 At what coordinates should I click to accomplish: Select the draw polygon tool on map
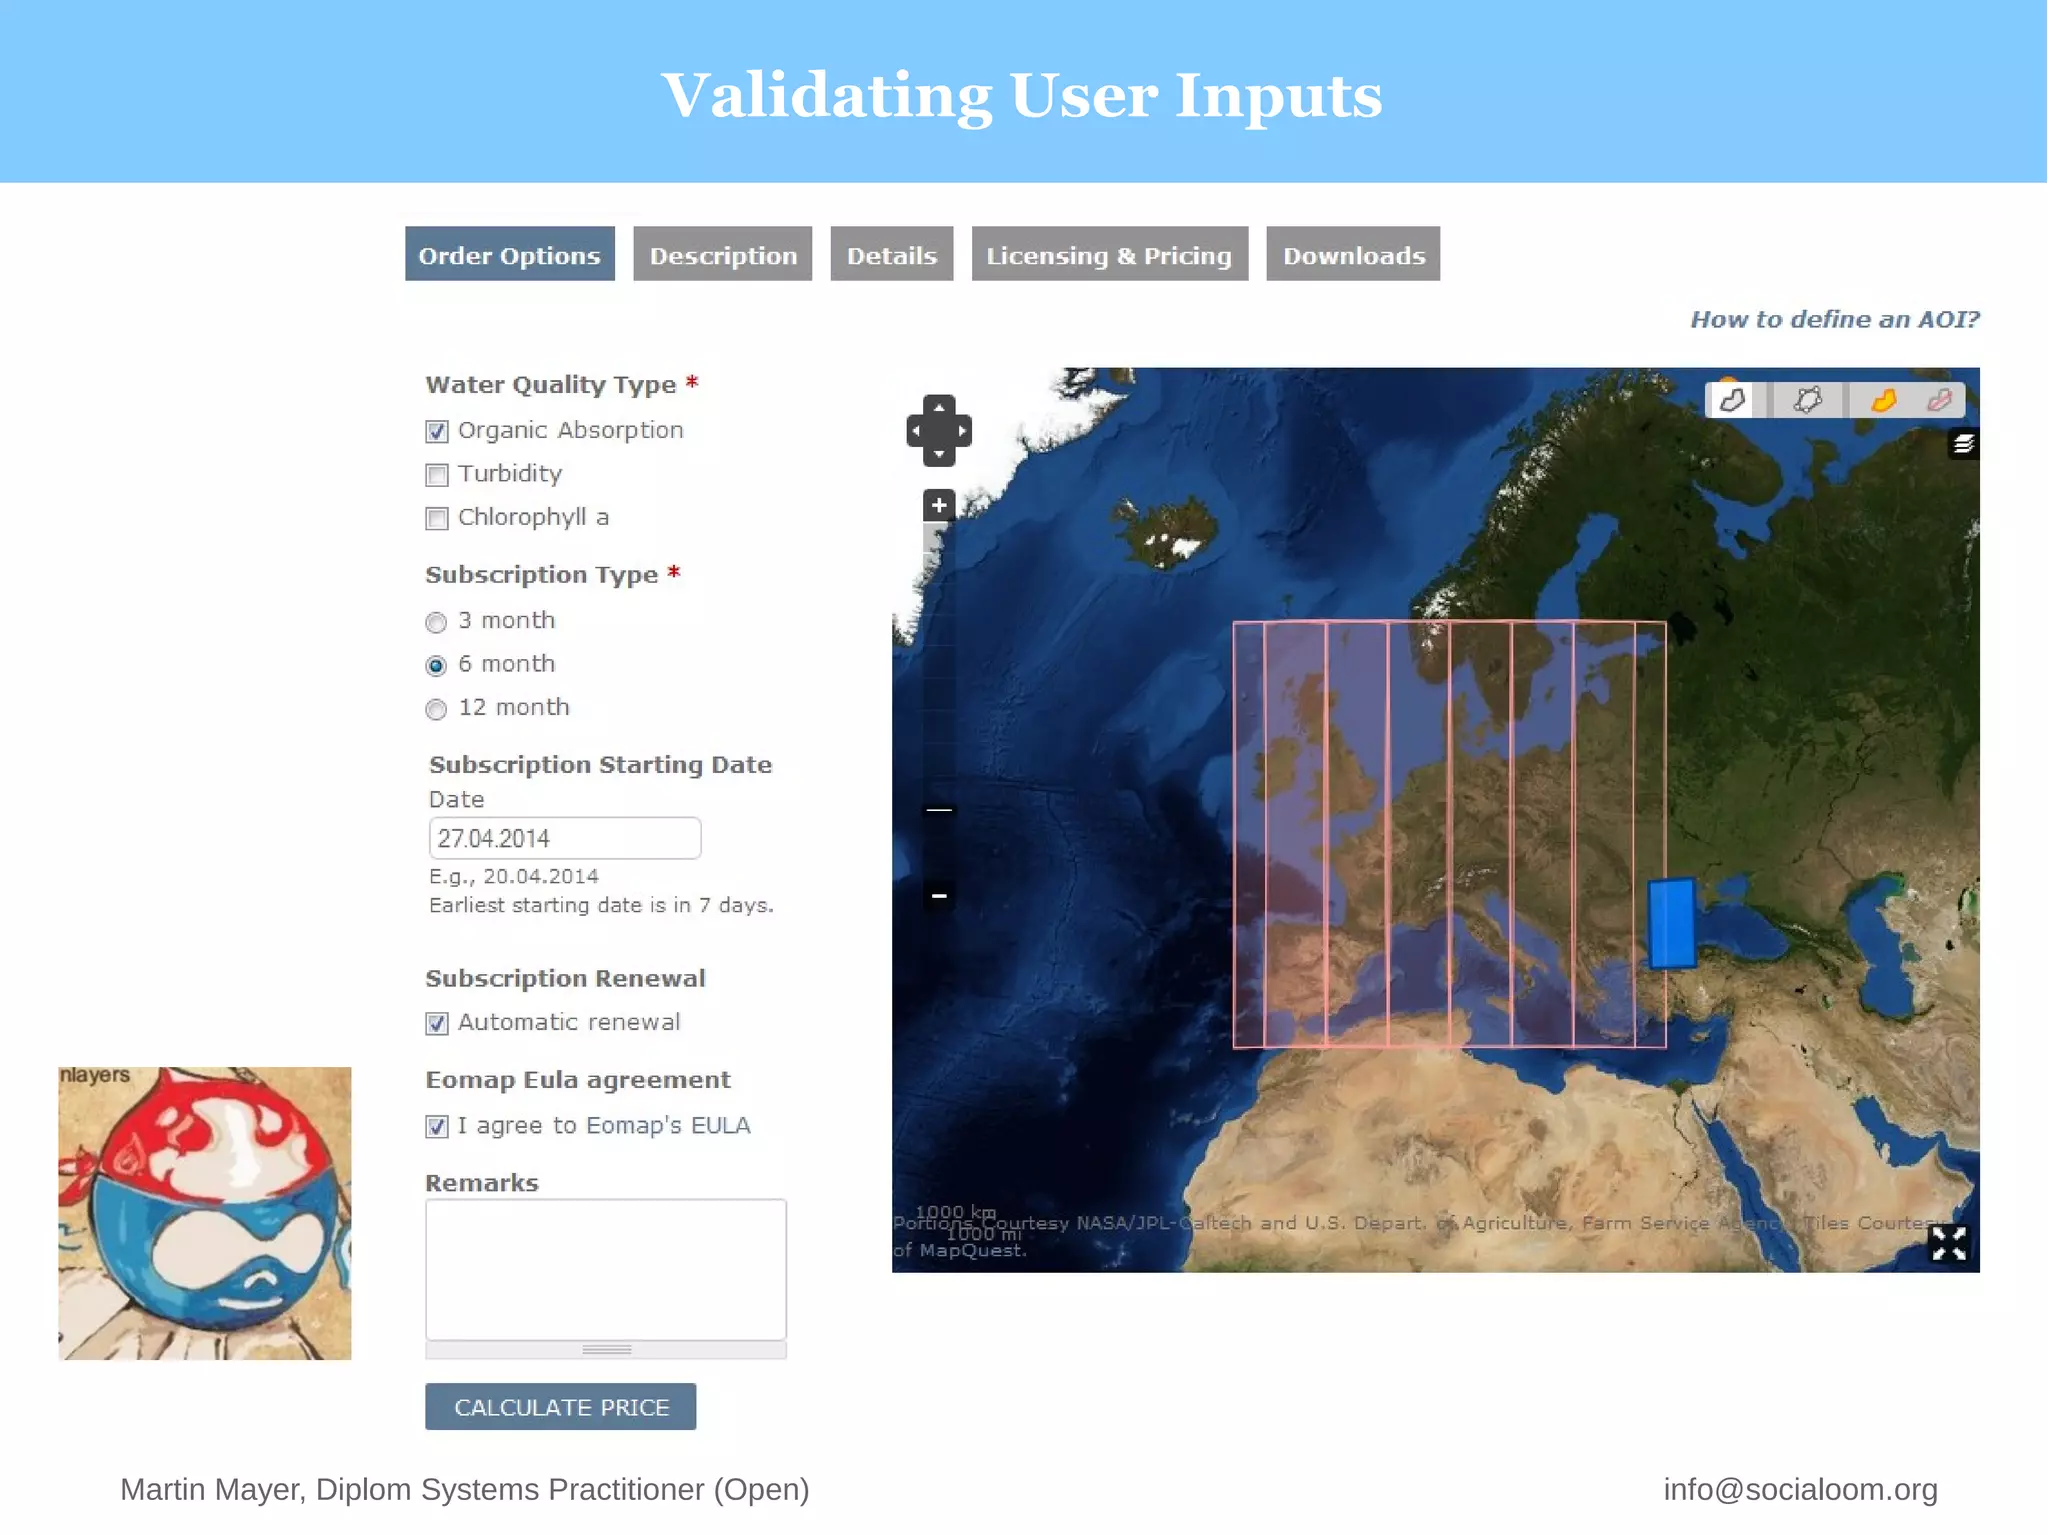[x=1733, y=400]
